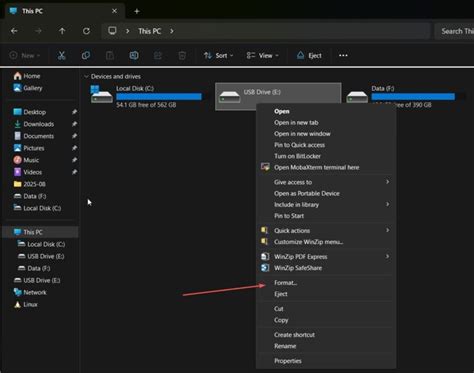The width and height of the screenshot is (474, 373).
Task: Click the Copy toolbar icon
Action: click(x=86, y=55)
